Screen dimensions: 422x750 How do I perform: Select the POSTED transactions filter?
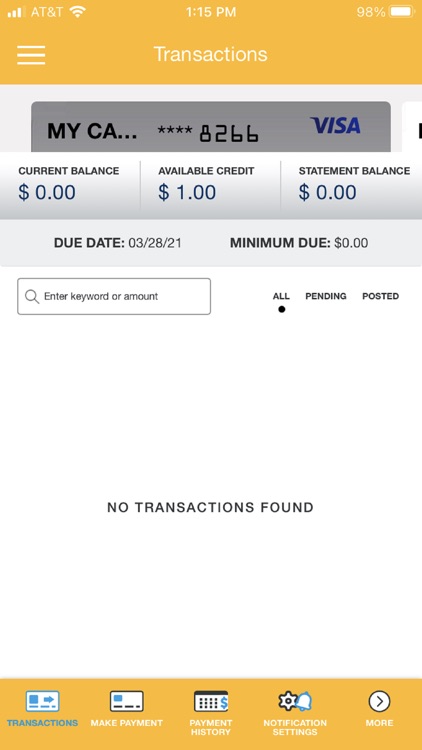pyautogui.click(x=380, y=296)
